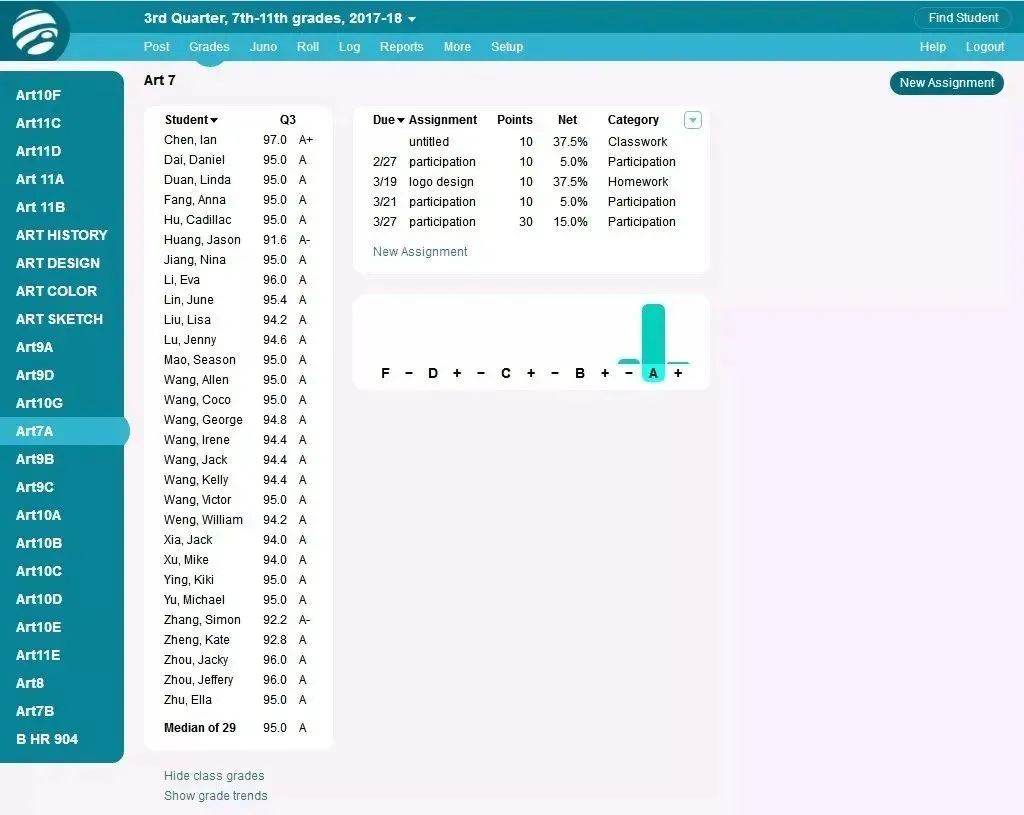Select the ART HISTORY class in sidebar
This screenshot has height=815, width=1024.
61,235
